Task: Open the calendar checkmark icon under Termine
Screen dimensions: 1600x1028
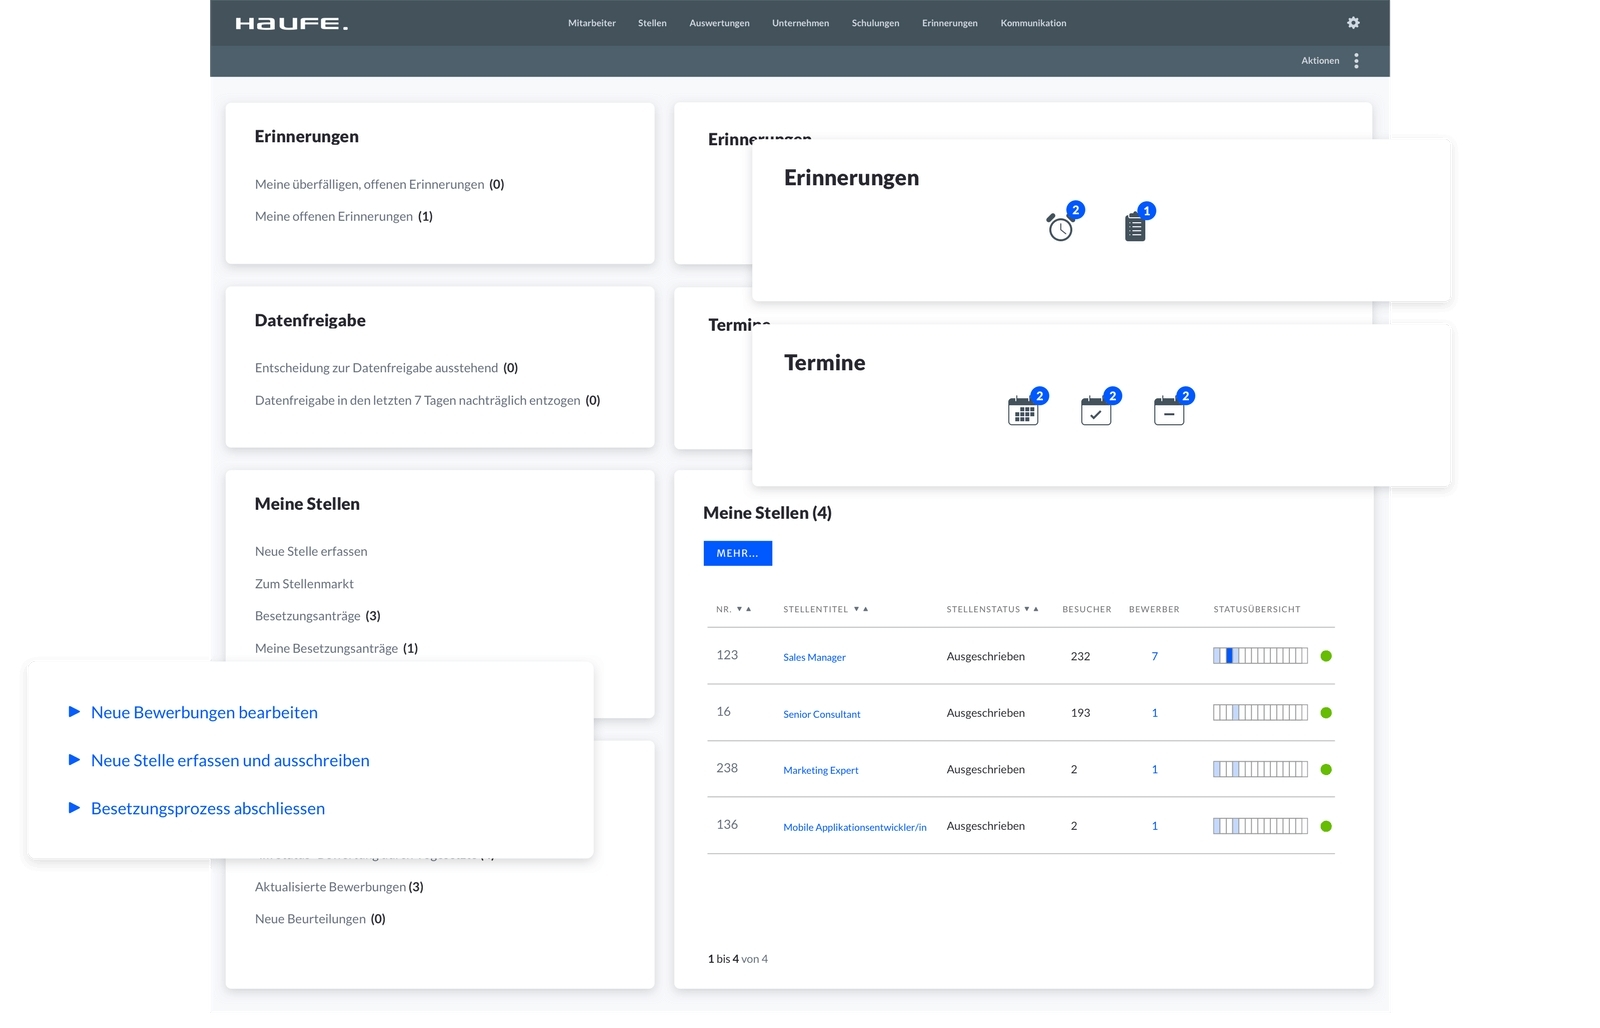Action: click(x=1096, y=411)
